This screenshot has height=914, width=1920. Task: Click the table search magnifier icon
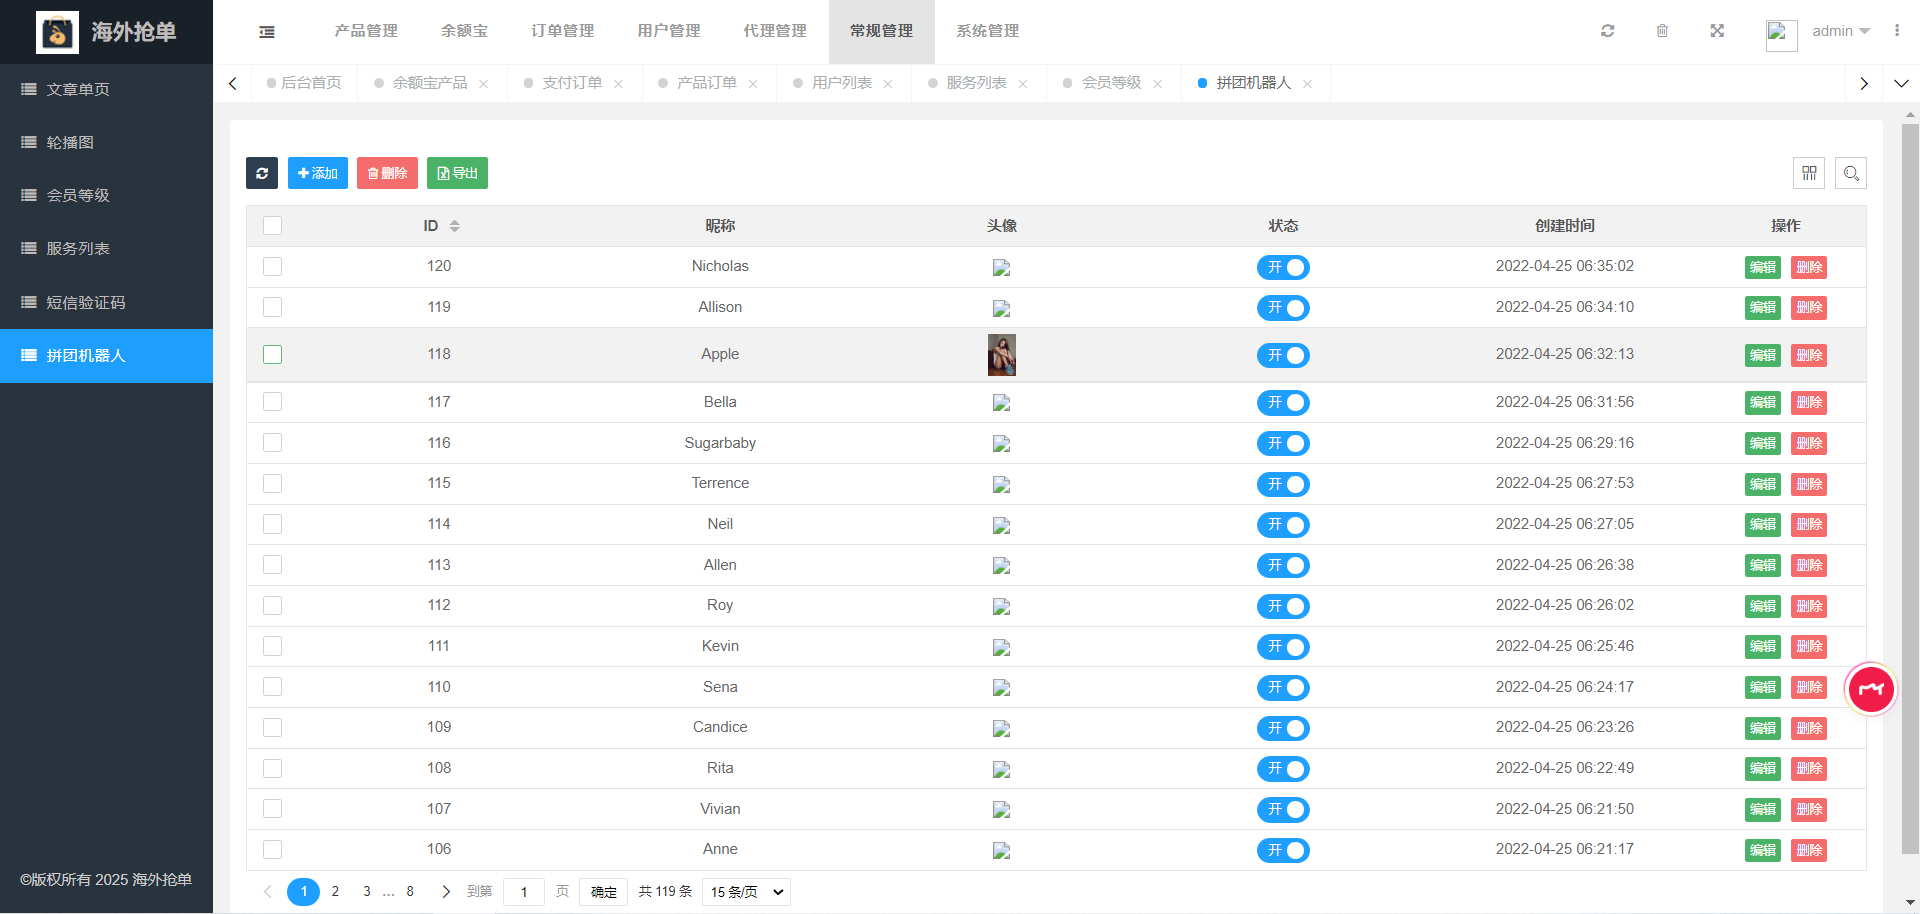click(x=1851, y=173)
